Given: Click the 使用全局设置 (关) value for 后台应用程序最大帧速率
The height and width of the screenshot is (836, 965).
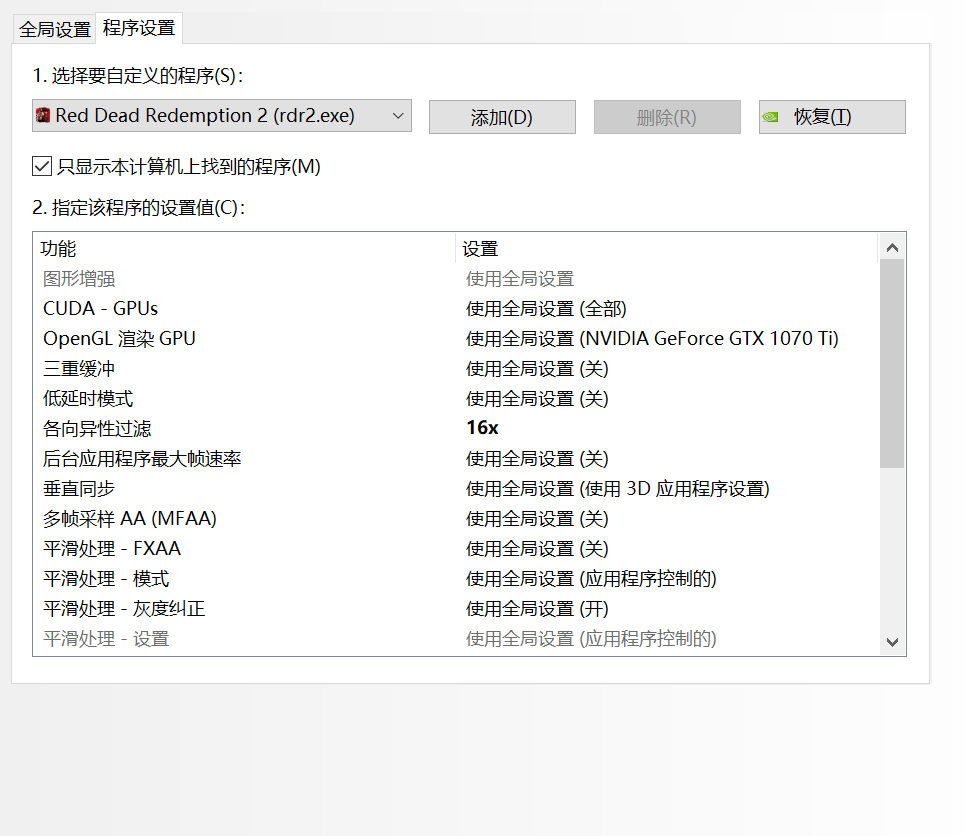Looking at the screenshot, I should 537,459.
